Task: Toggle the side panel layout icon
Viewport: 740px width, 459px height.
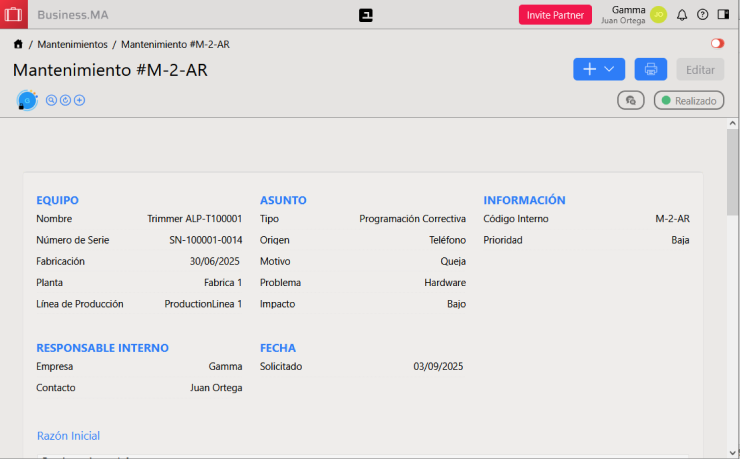Action: [x=723, y=15]
